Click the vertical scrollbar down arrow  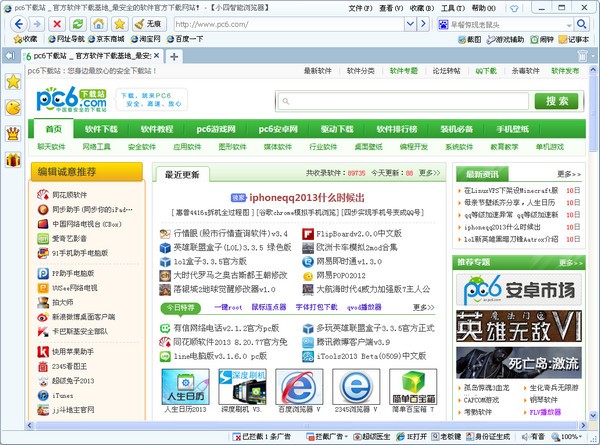pos(593,416)
